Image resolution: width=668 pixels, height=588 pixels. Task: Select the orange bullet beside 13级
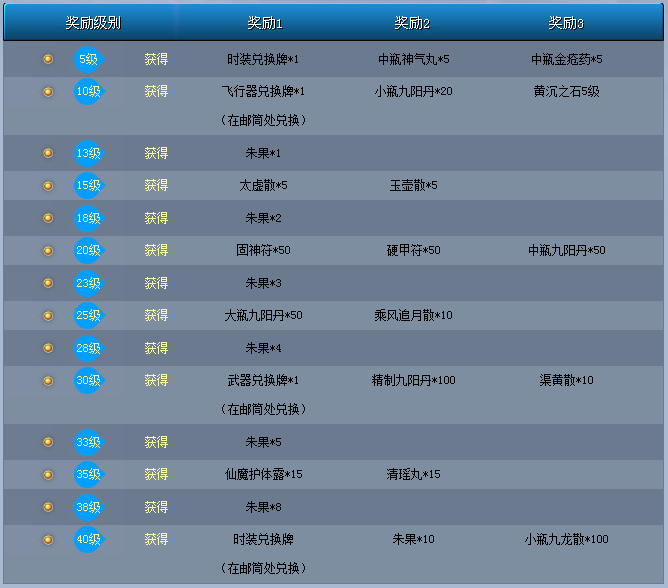pos(47,153)
